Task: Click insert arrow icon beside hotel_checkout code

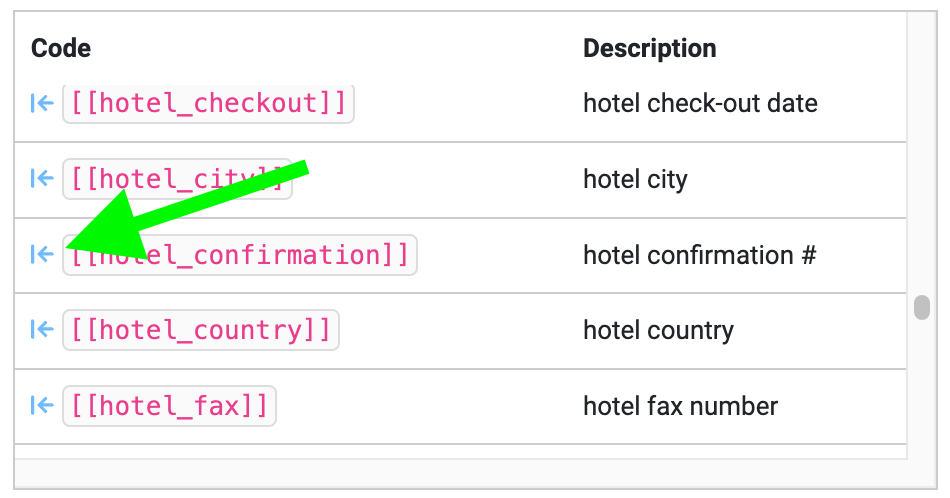Action: click(42, 104)
